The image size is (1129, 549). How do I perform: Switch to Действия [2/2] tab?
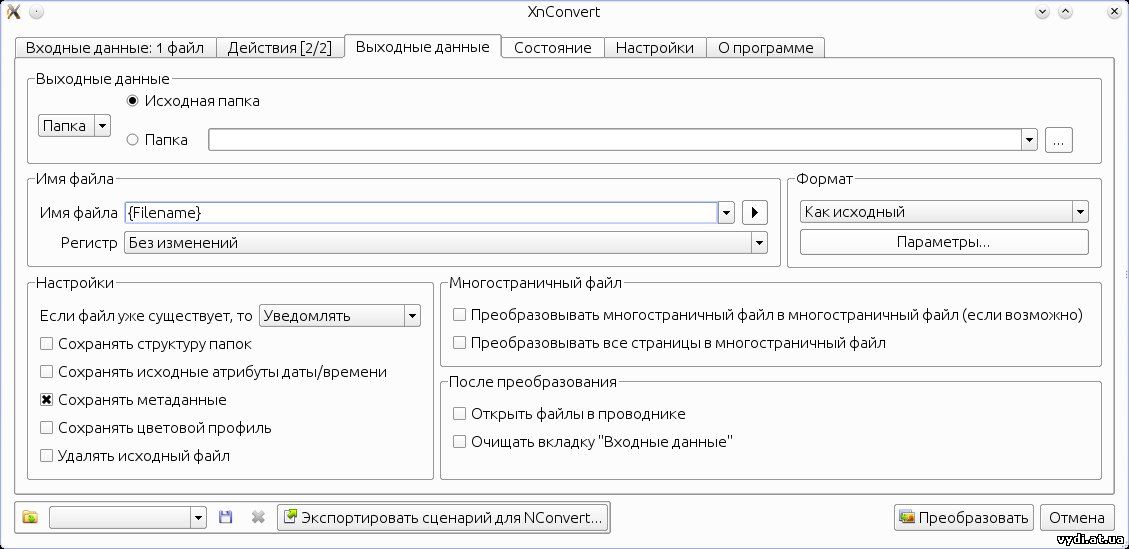279,48
